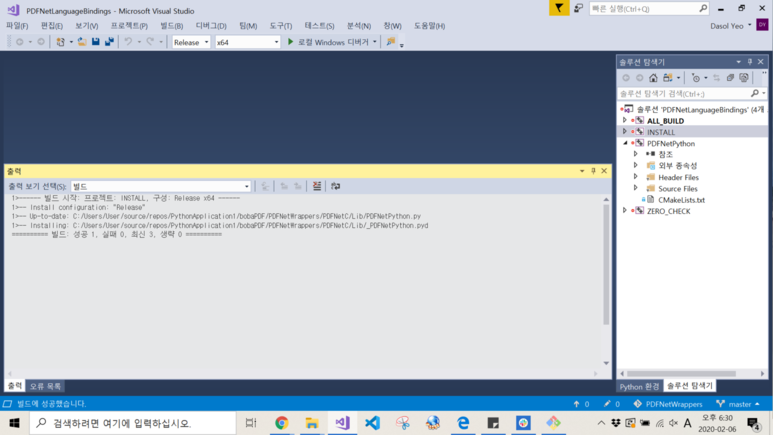Click the Solution Explorer view switch icon
This screenshot has height=435, width=773.
668,78
